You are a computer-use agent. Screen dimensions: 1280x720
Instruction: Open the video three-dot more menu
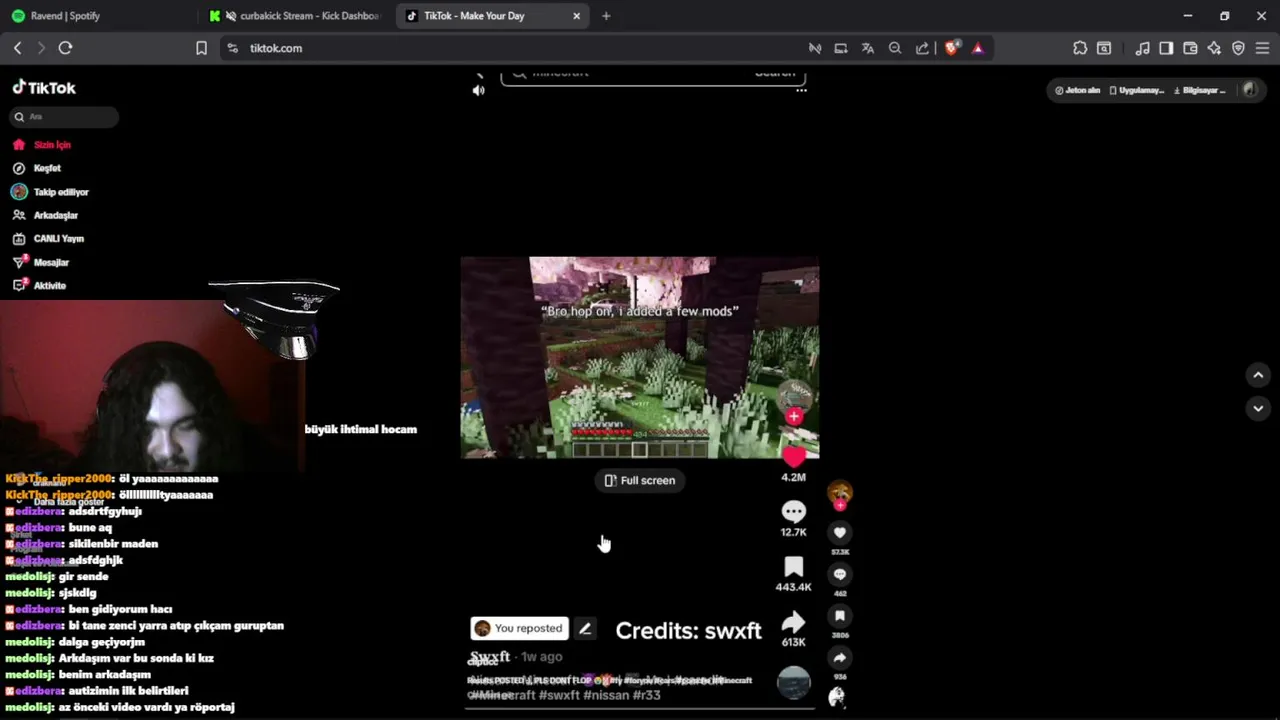(x=801, y=90)
